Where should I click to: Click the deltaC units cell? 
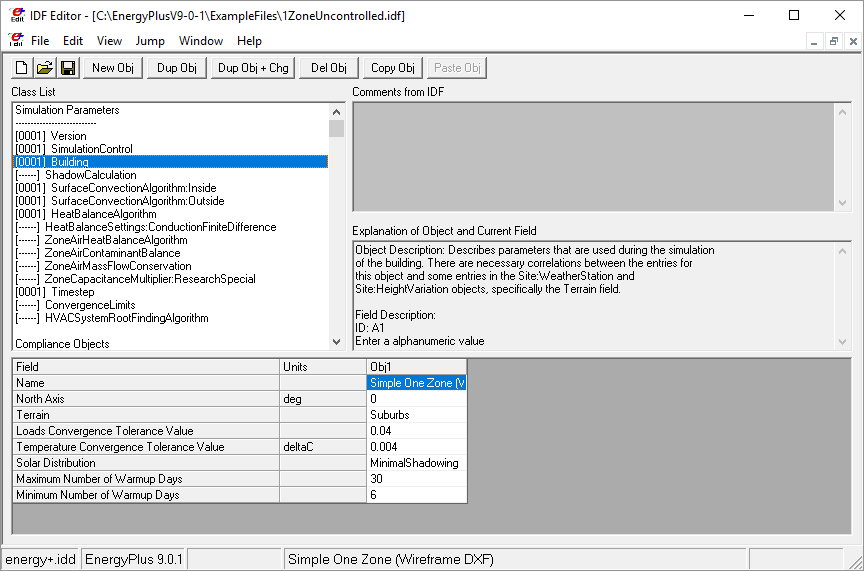click(x=323, y=447)
